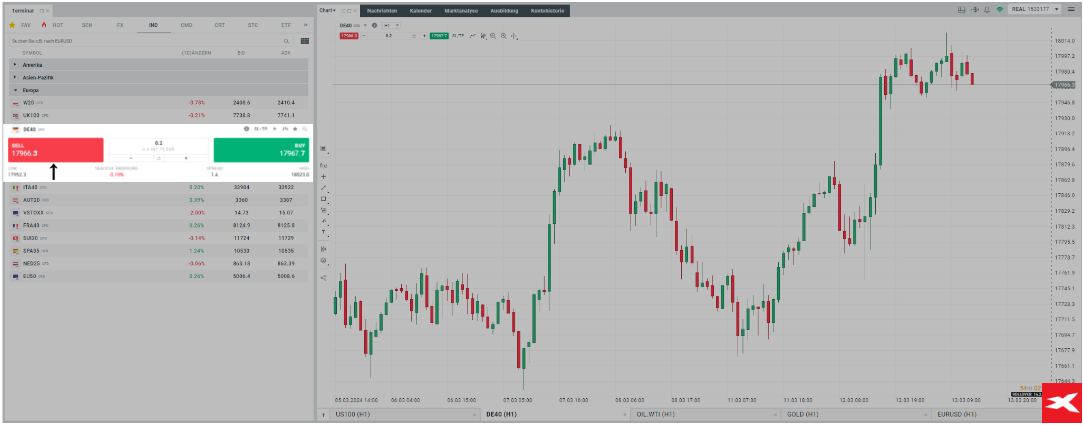Open the hamburger main menu
The width and height of the screenshot is (1083, 425).
click(1071, 9)
